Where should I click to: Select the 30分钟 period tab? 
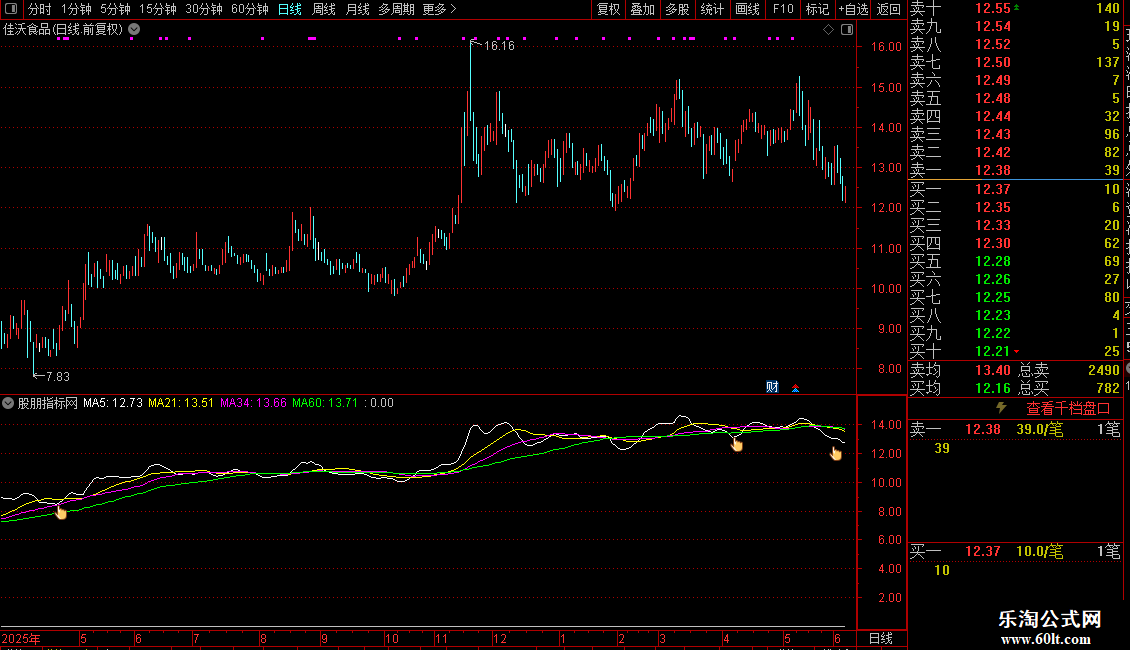click(203, 9)
